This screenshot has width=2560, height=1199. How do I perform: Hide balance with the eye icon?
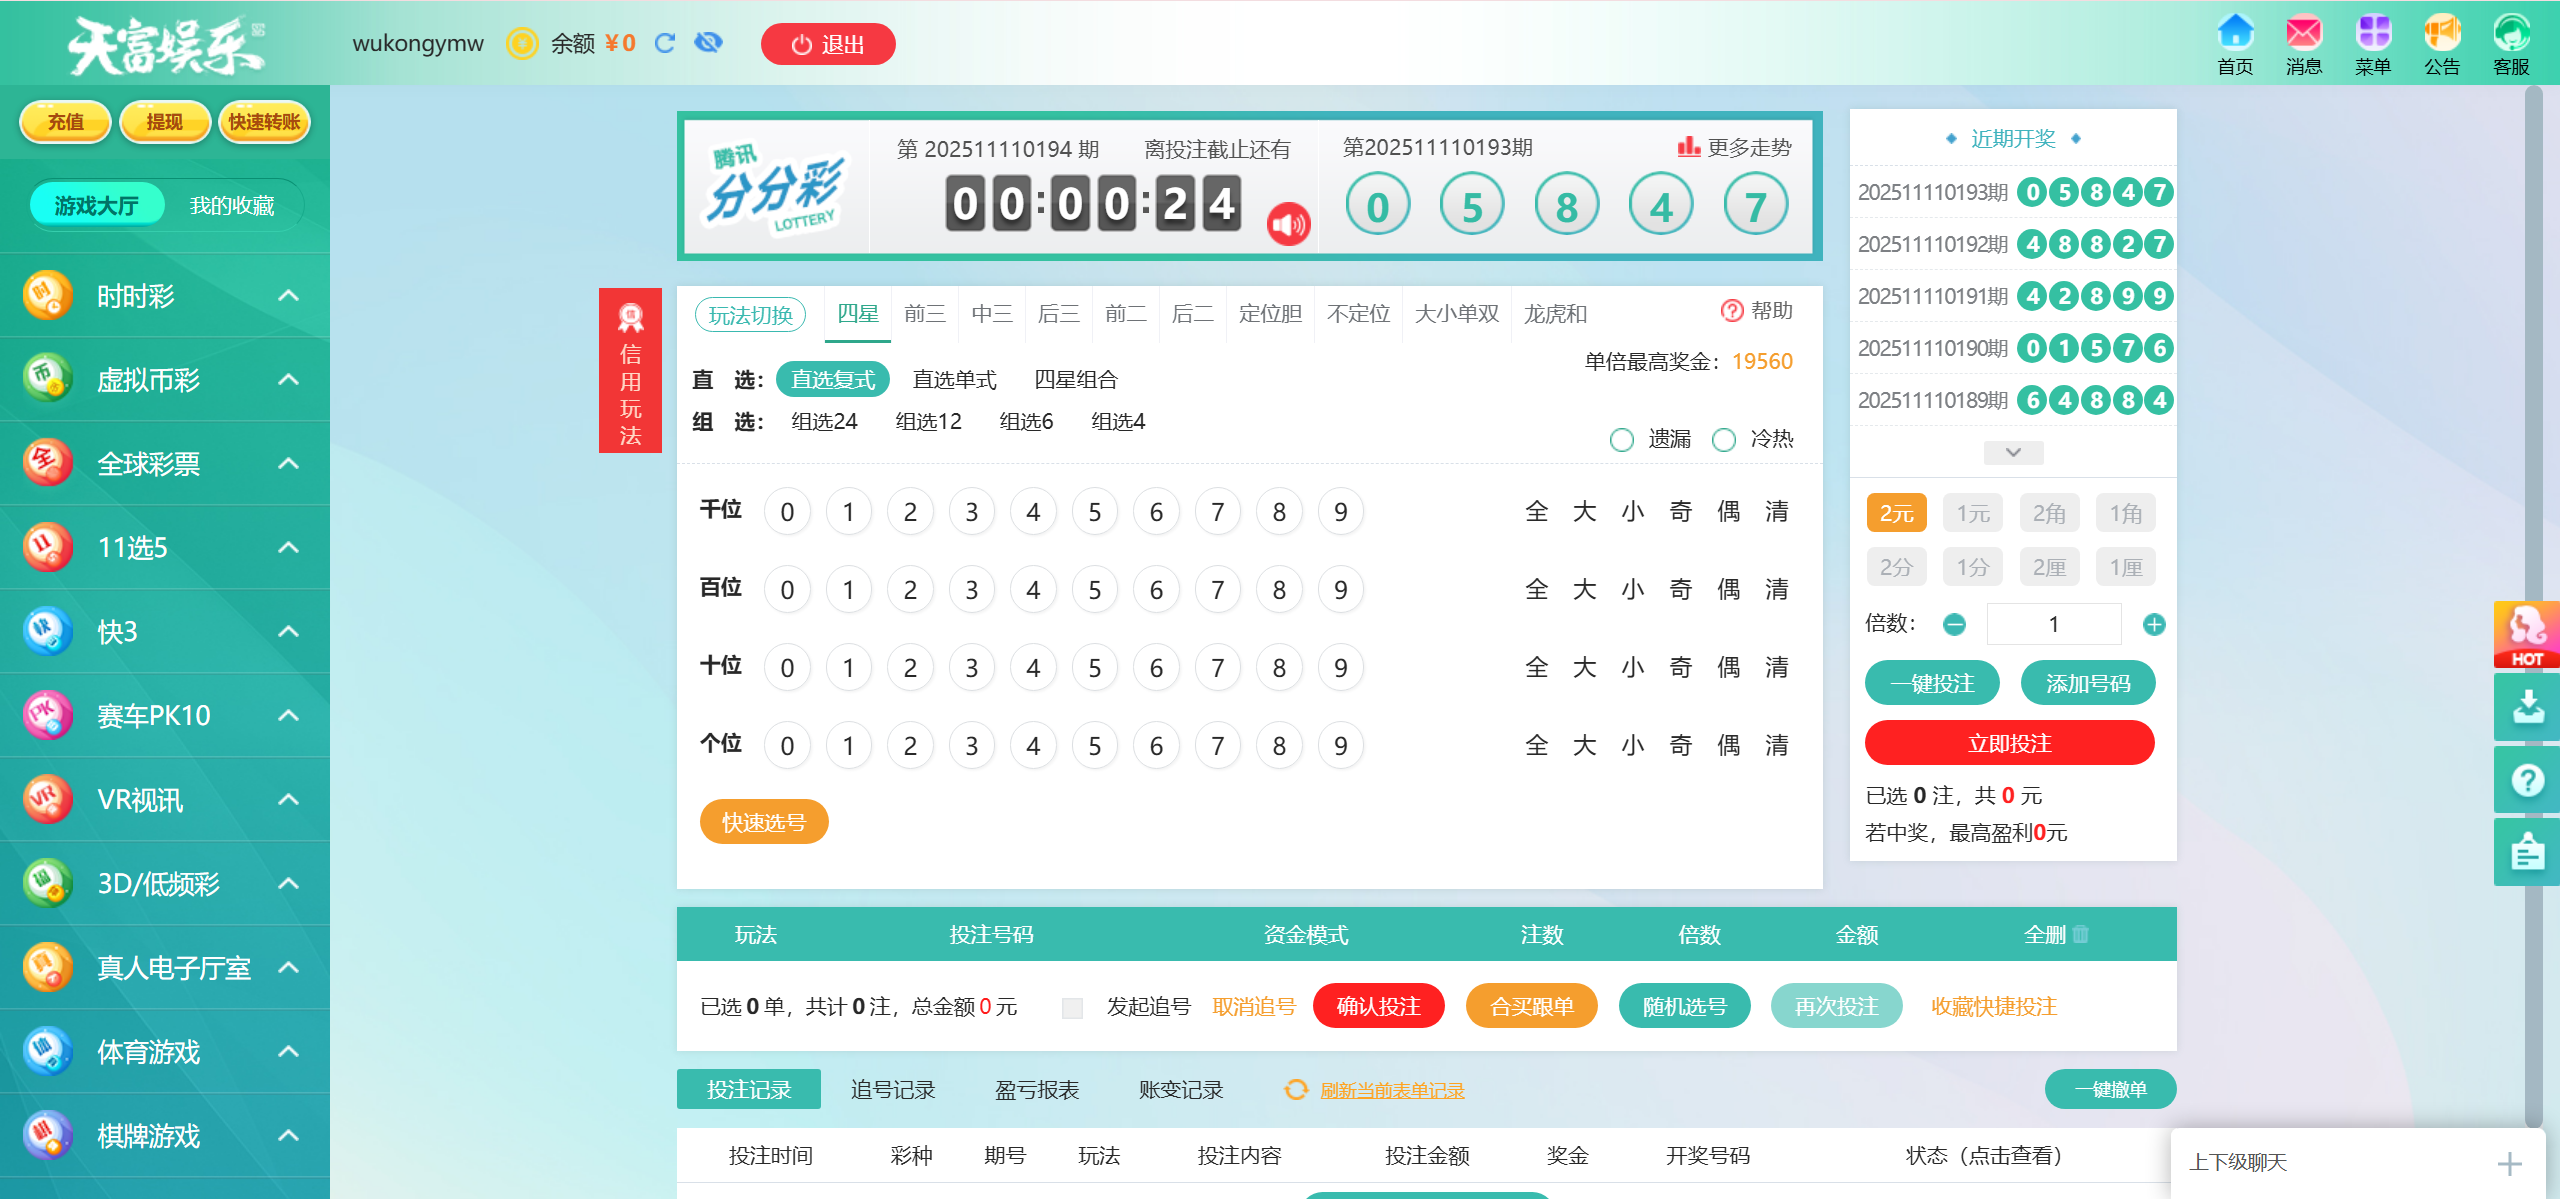(x=708, y=43)
